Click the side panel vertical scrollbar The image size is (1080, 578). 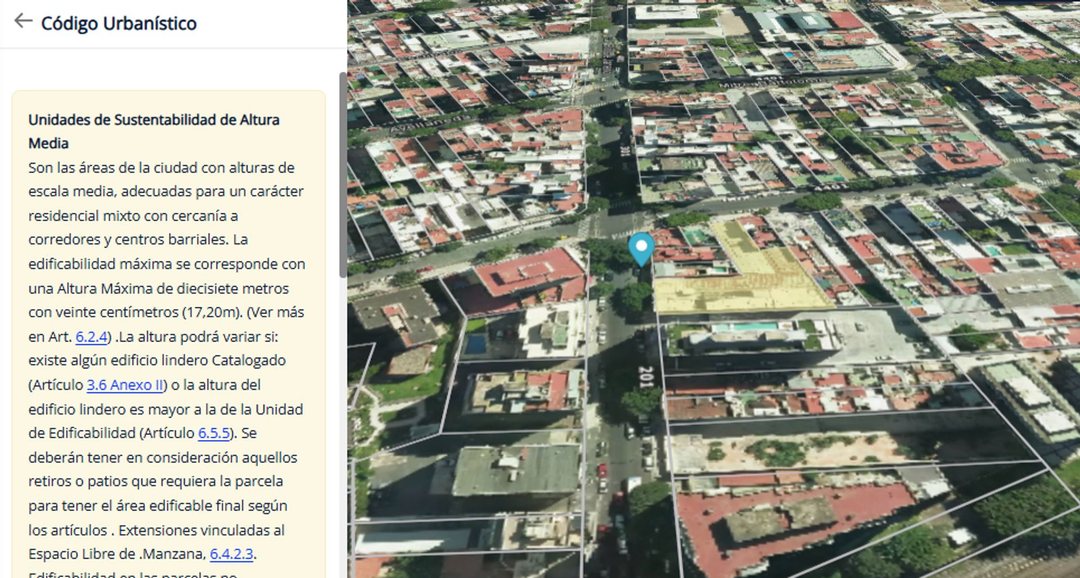tap(343, 174)
